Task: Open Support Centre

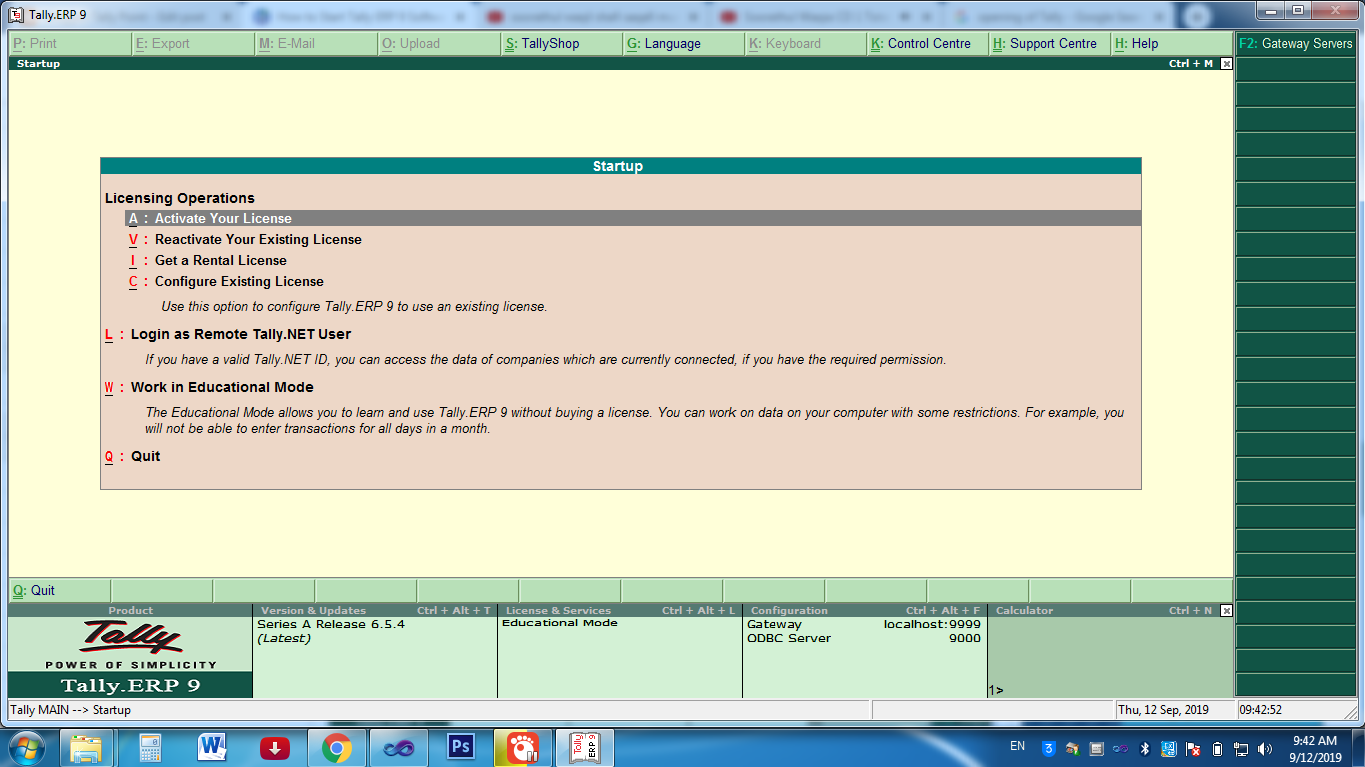Action: [1050, 44]
